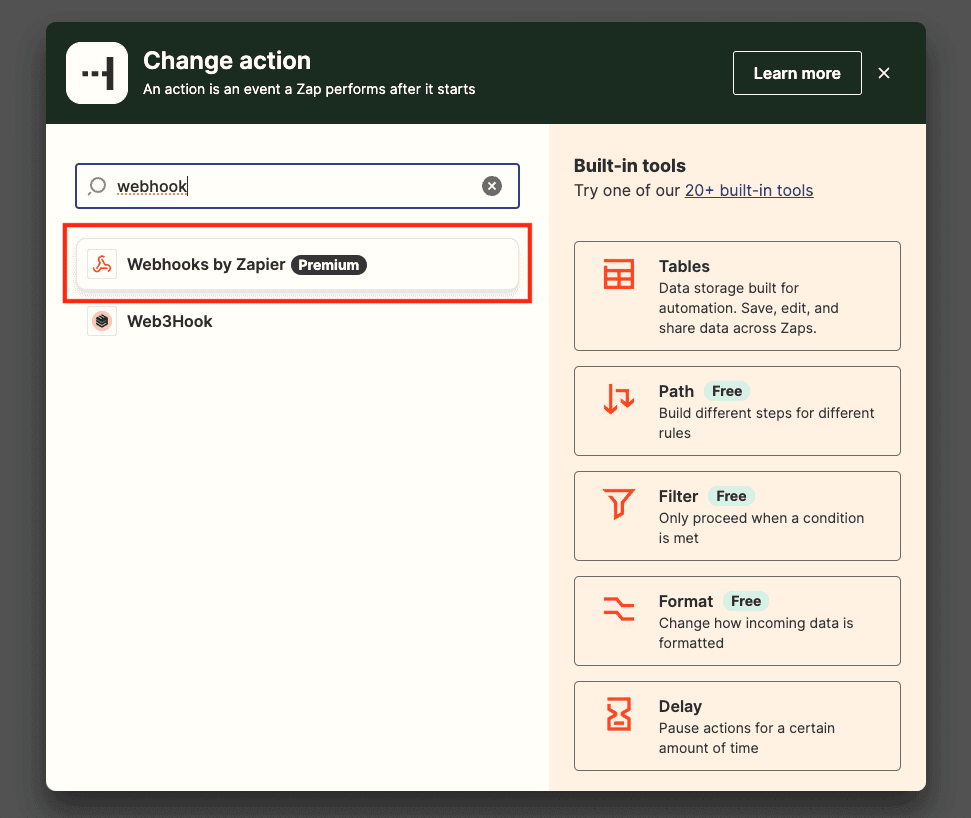971x818 pixels.
Task: Click into the webhook search field
Action: (297, 186)
